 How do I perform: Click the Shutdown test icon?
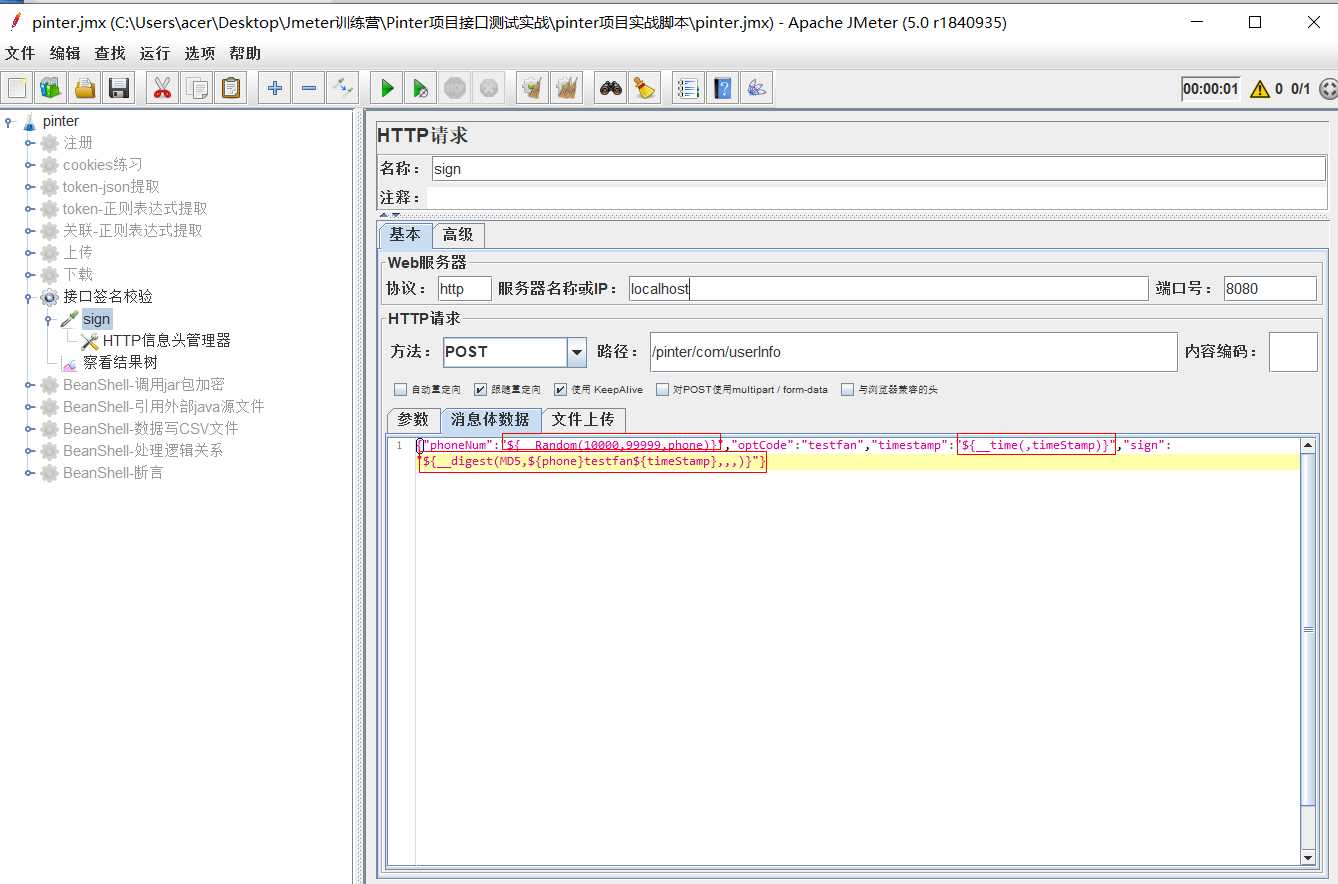pyautogui.click(x=488, y=88)
